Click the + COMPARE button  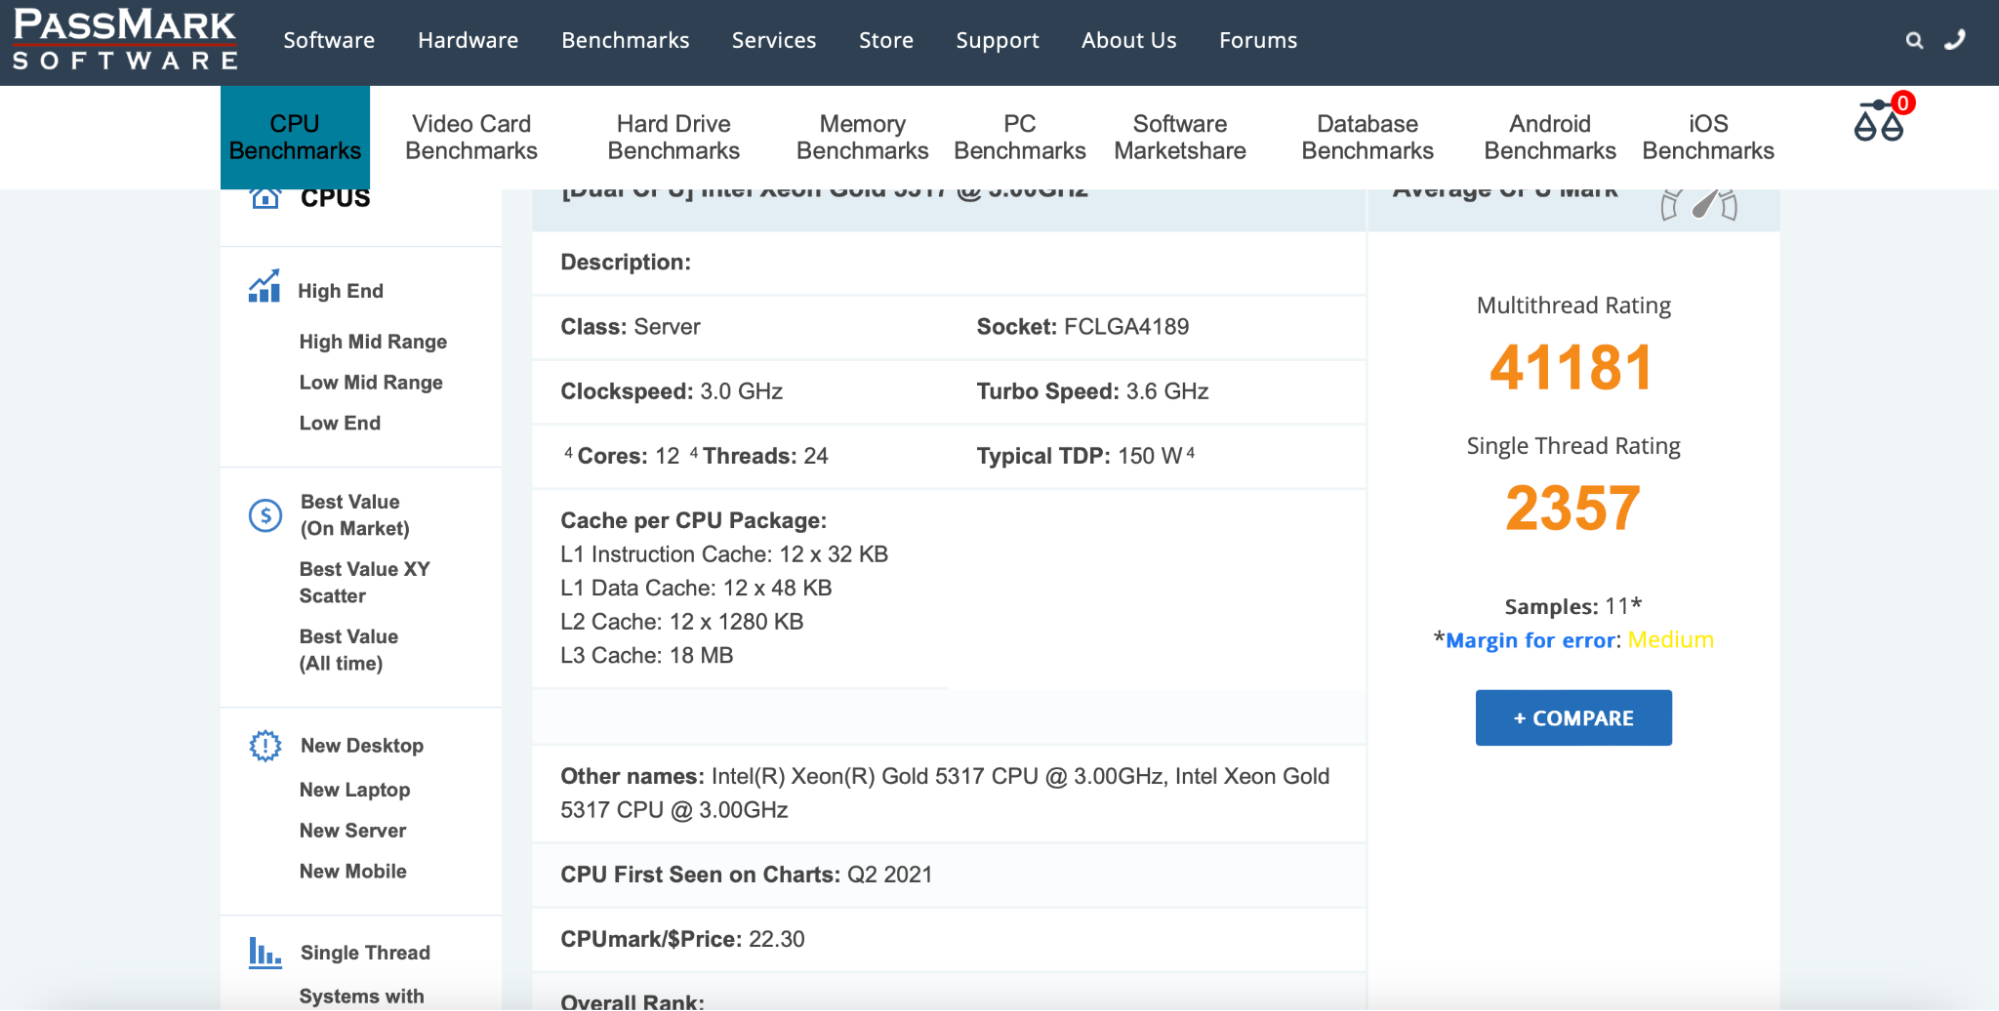coord(1573,718)
